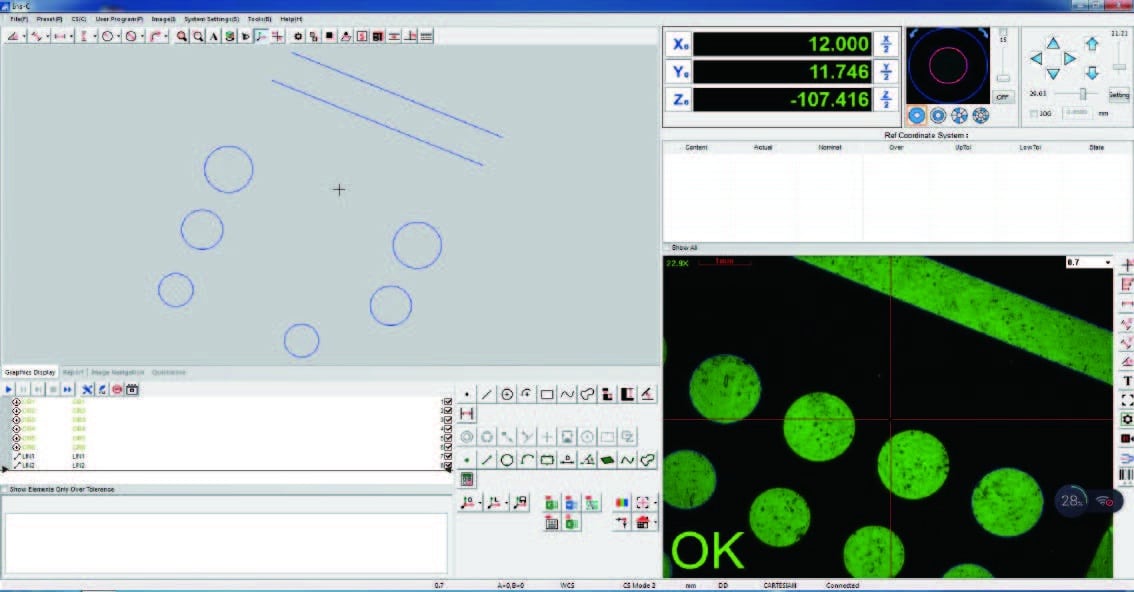
Task: Click the blue play button above element list
Action: 9,389
